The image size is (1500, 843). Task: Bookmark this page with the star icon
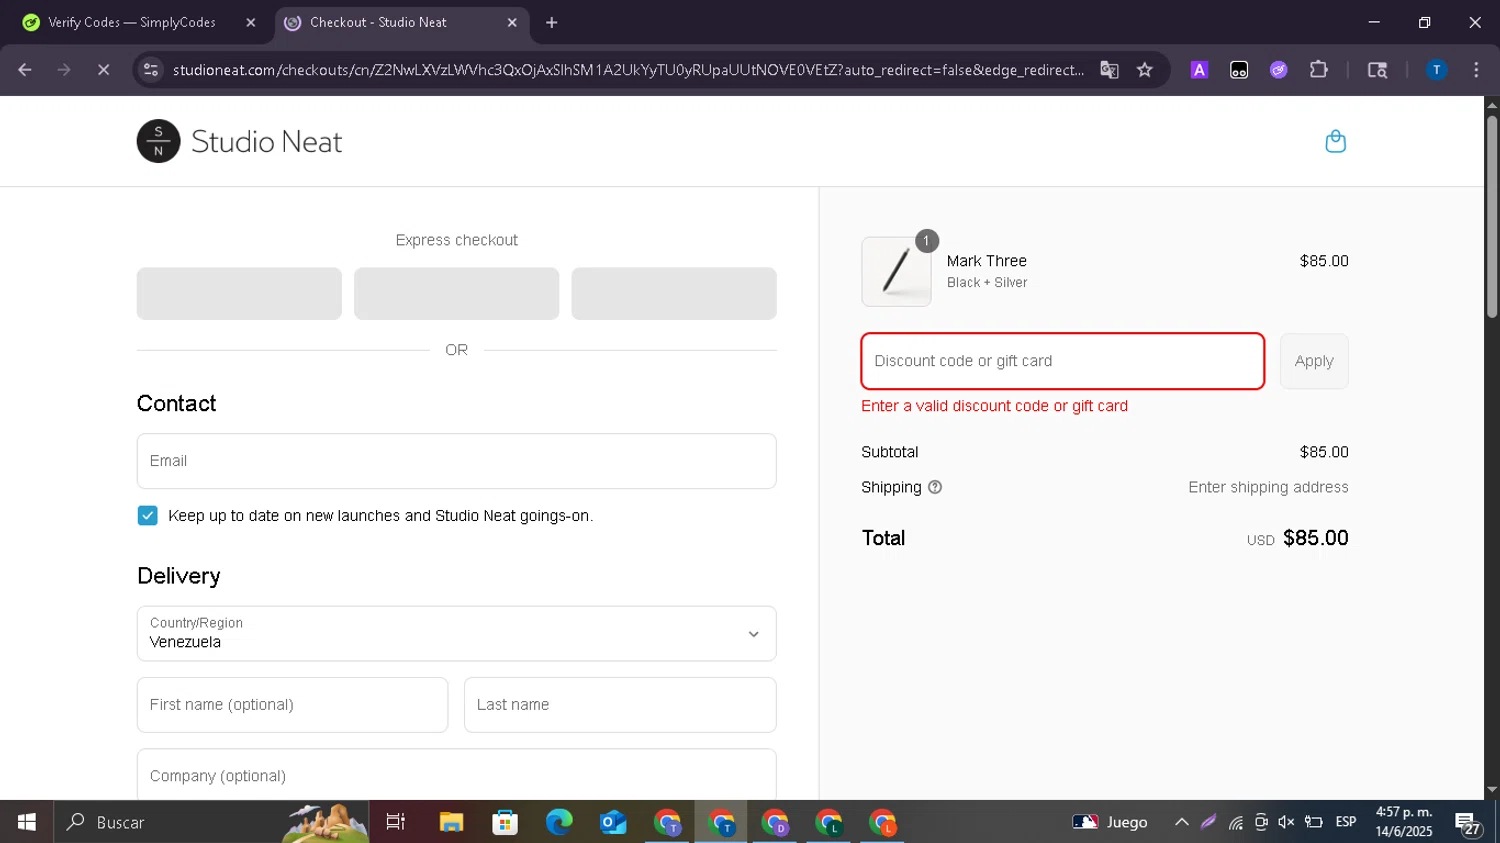click(1145, 70)
